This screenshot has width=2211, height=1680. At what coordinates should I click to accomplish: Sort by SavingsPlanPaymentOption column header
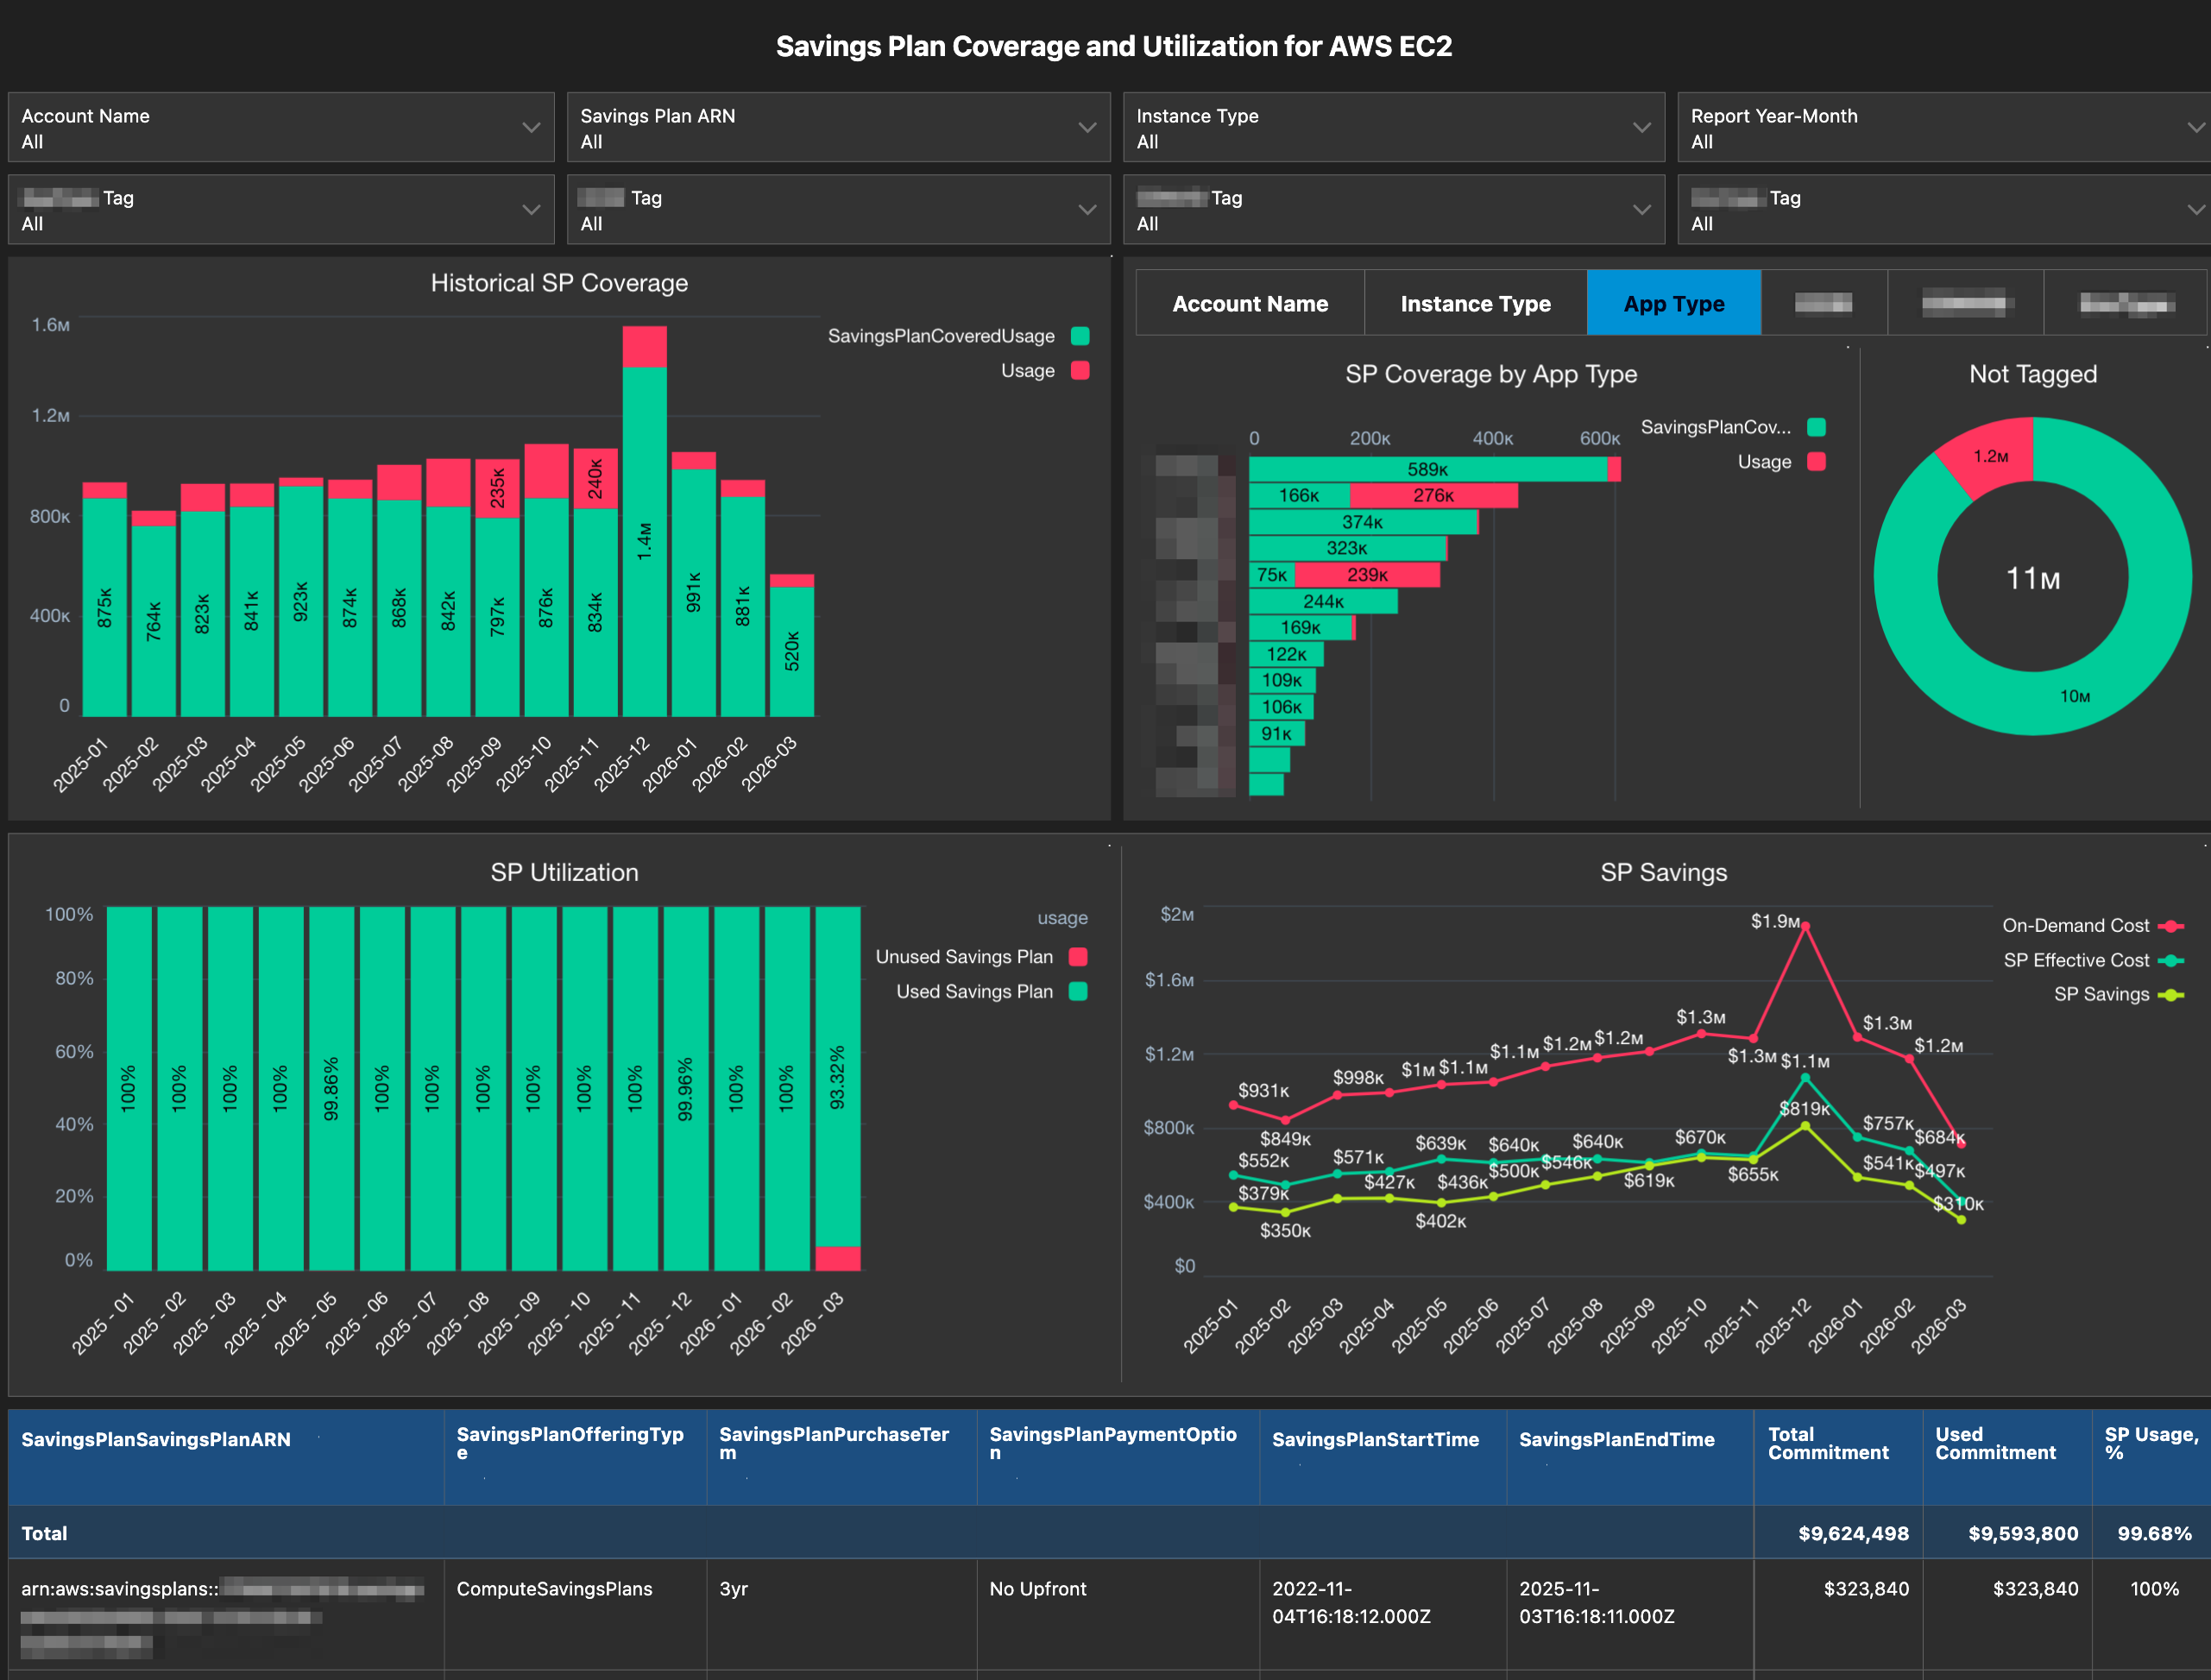(x=1118, y=1457)
